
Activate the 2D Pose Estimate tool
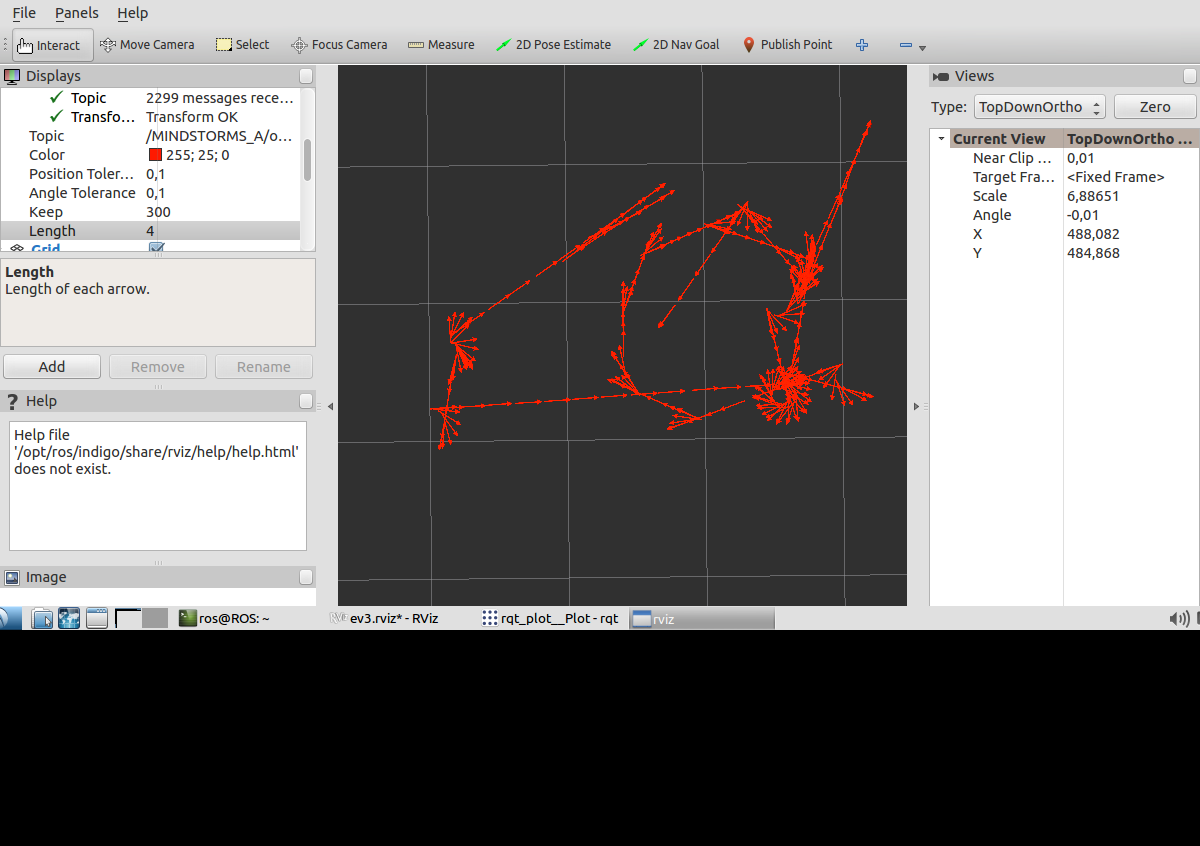tap(553, 45)
